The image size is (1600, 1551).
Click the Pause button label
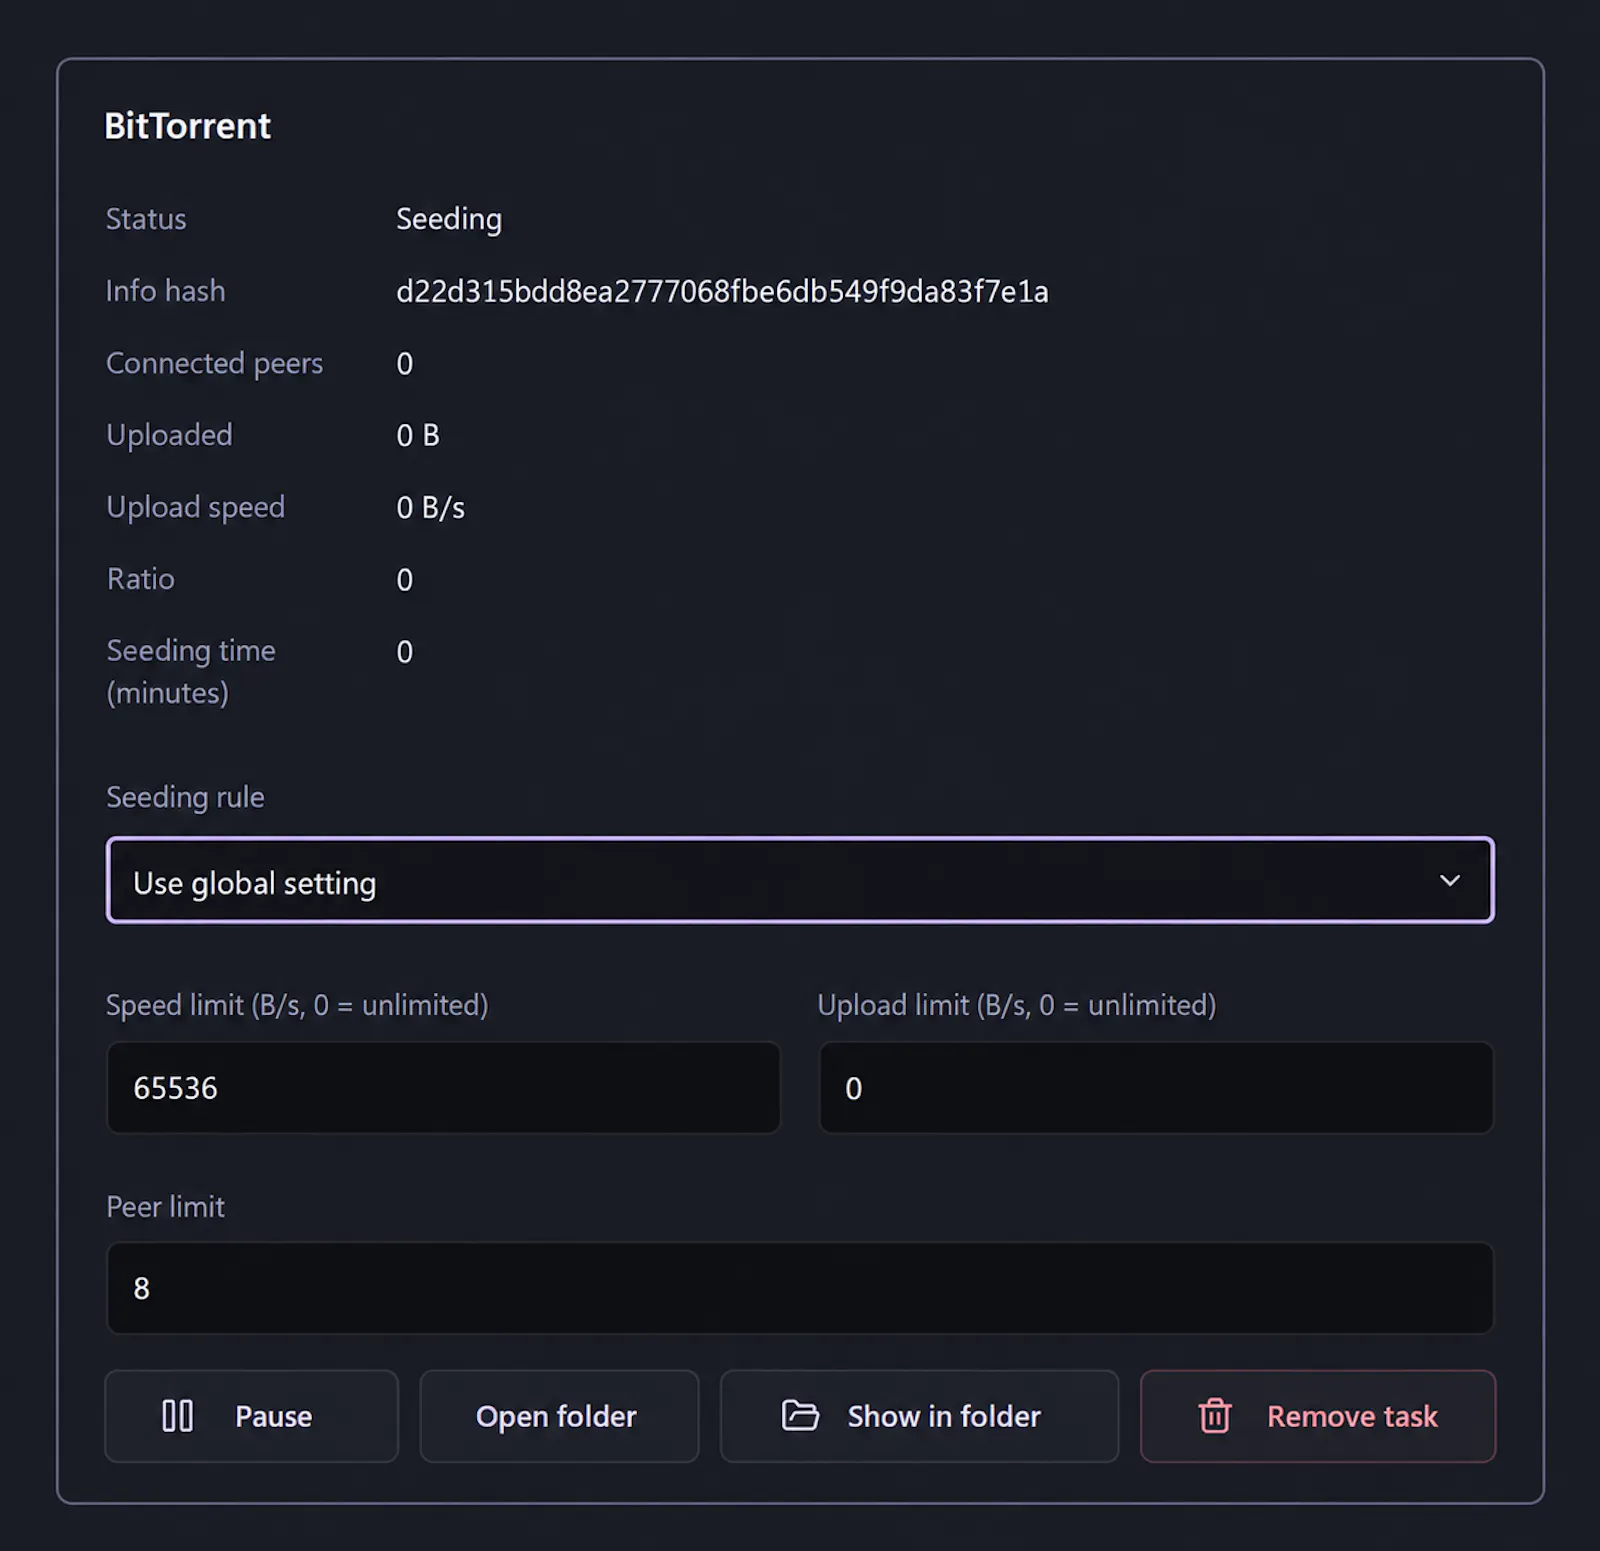274,1417
